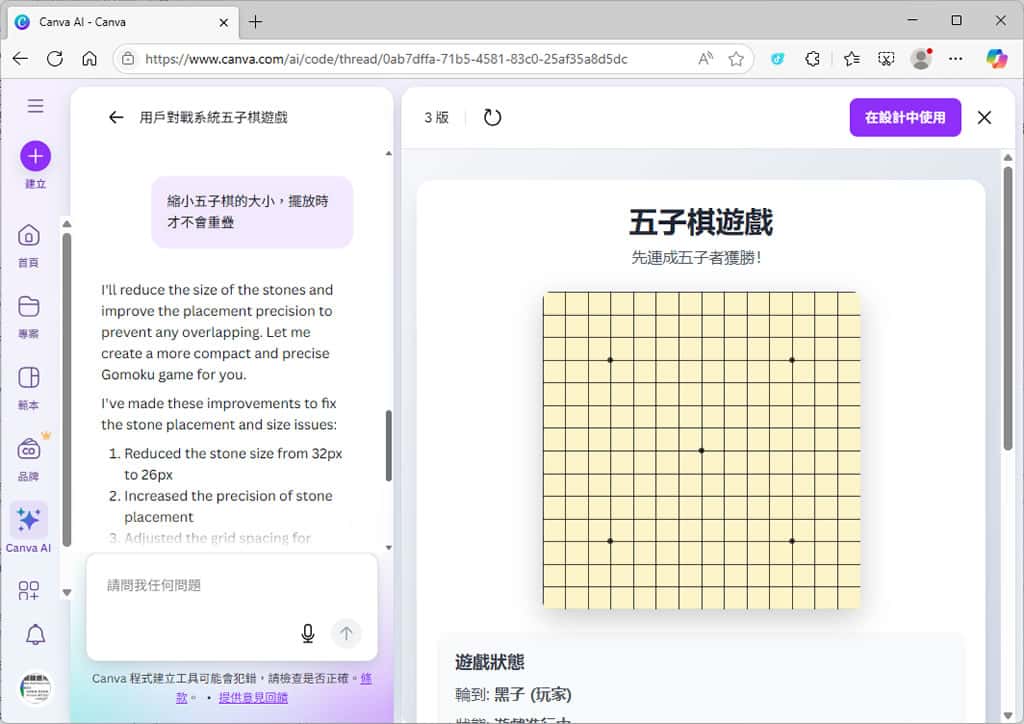Click the 遊戲狀態 heading
The width and height of the screenshot is (1024, 724).
click(x=490, y=662)
